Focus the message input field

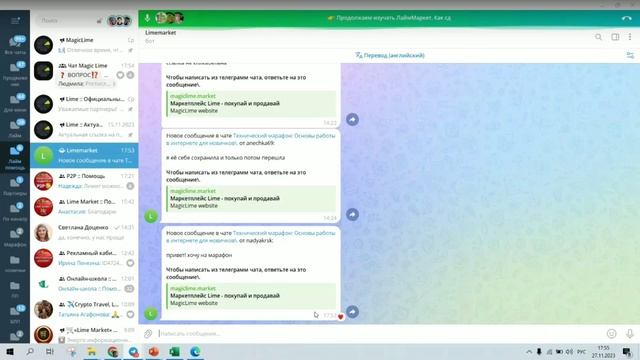click(x=380, y=333)
